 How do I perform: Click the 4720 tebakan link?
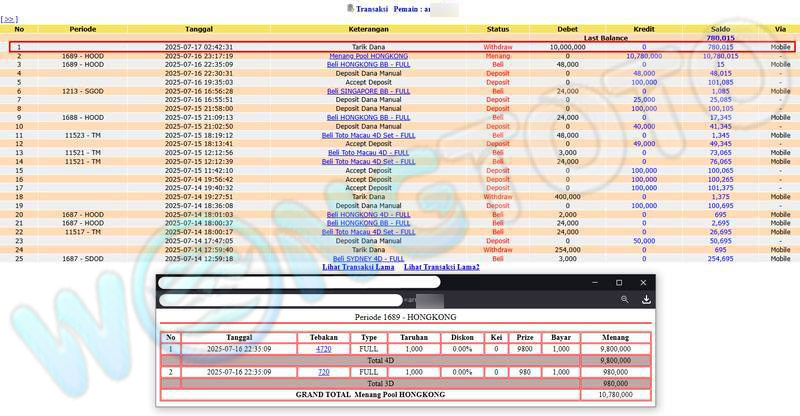click(x=323, y=349)
